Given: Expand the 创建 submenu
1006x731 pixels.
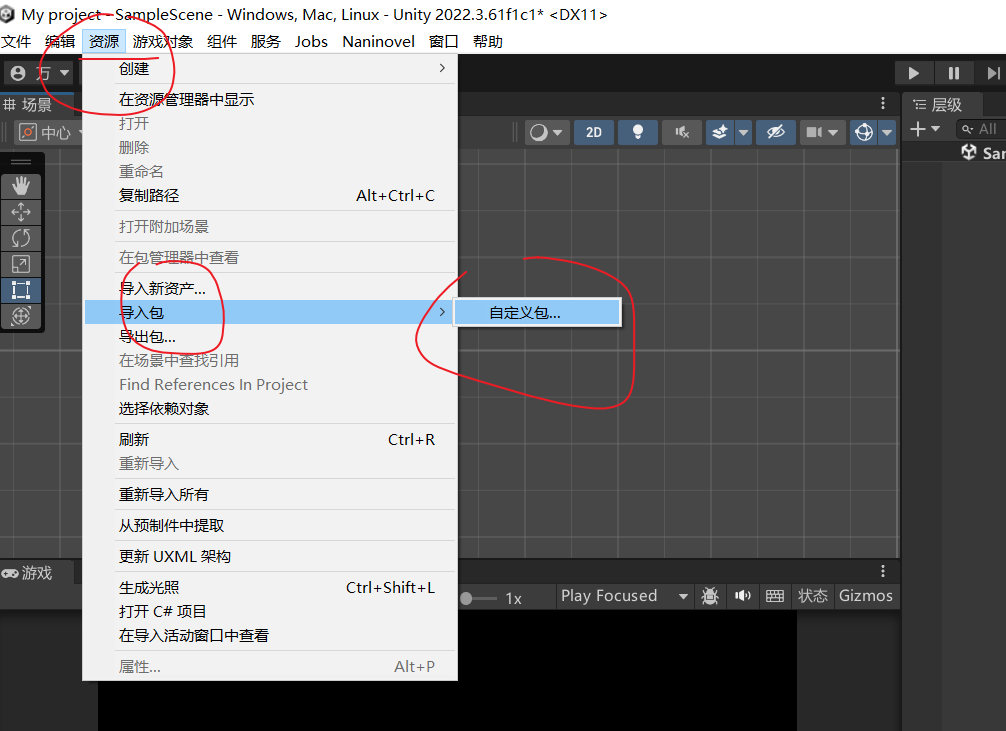Looking at the screenshot, I should click(270, 69).
